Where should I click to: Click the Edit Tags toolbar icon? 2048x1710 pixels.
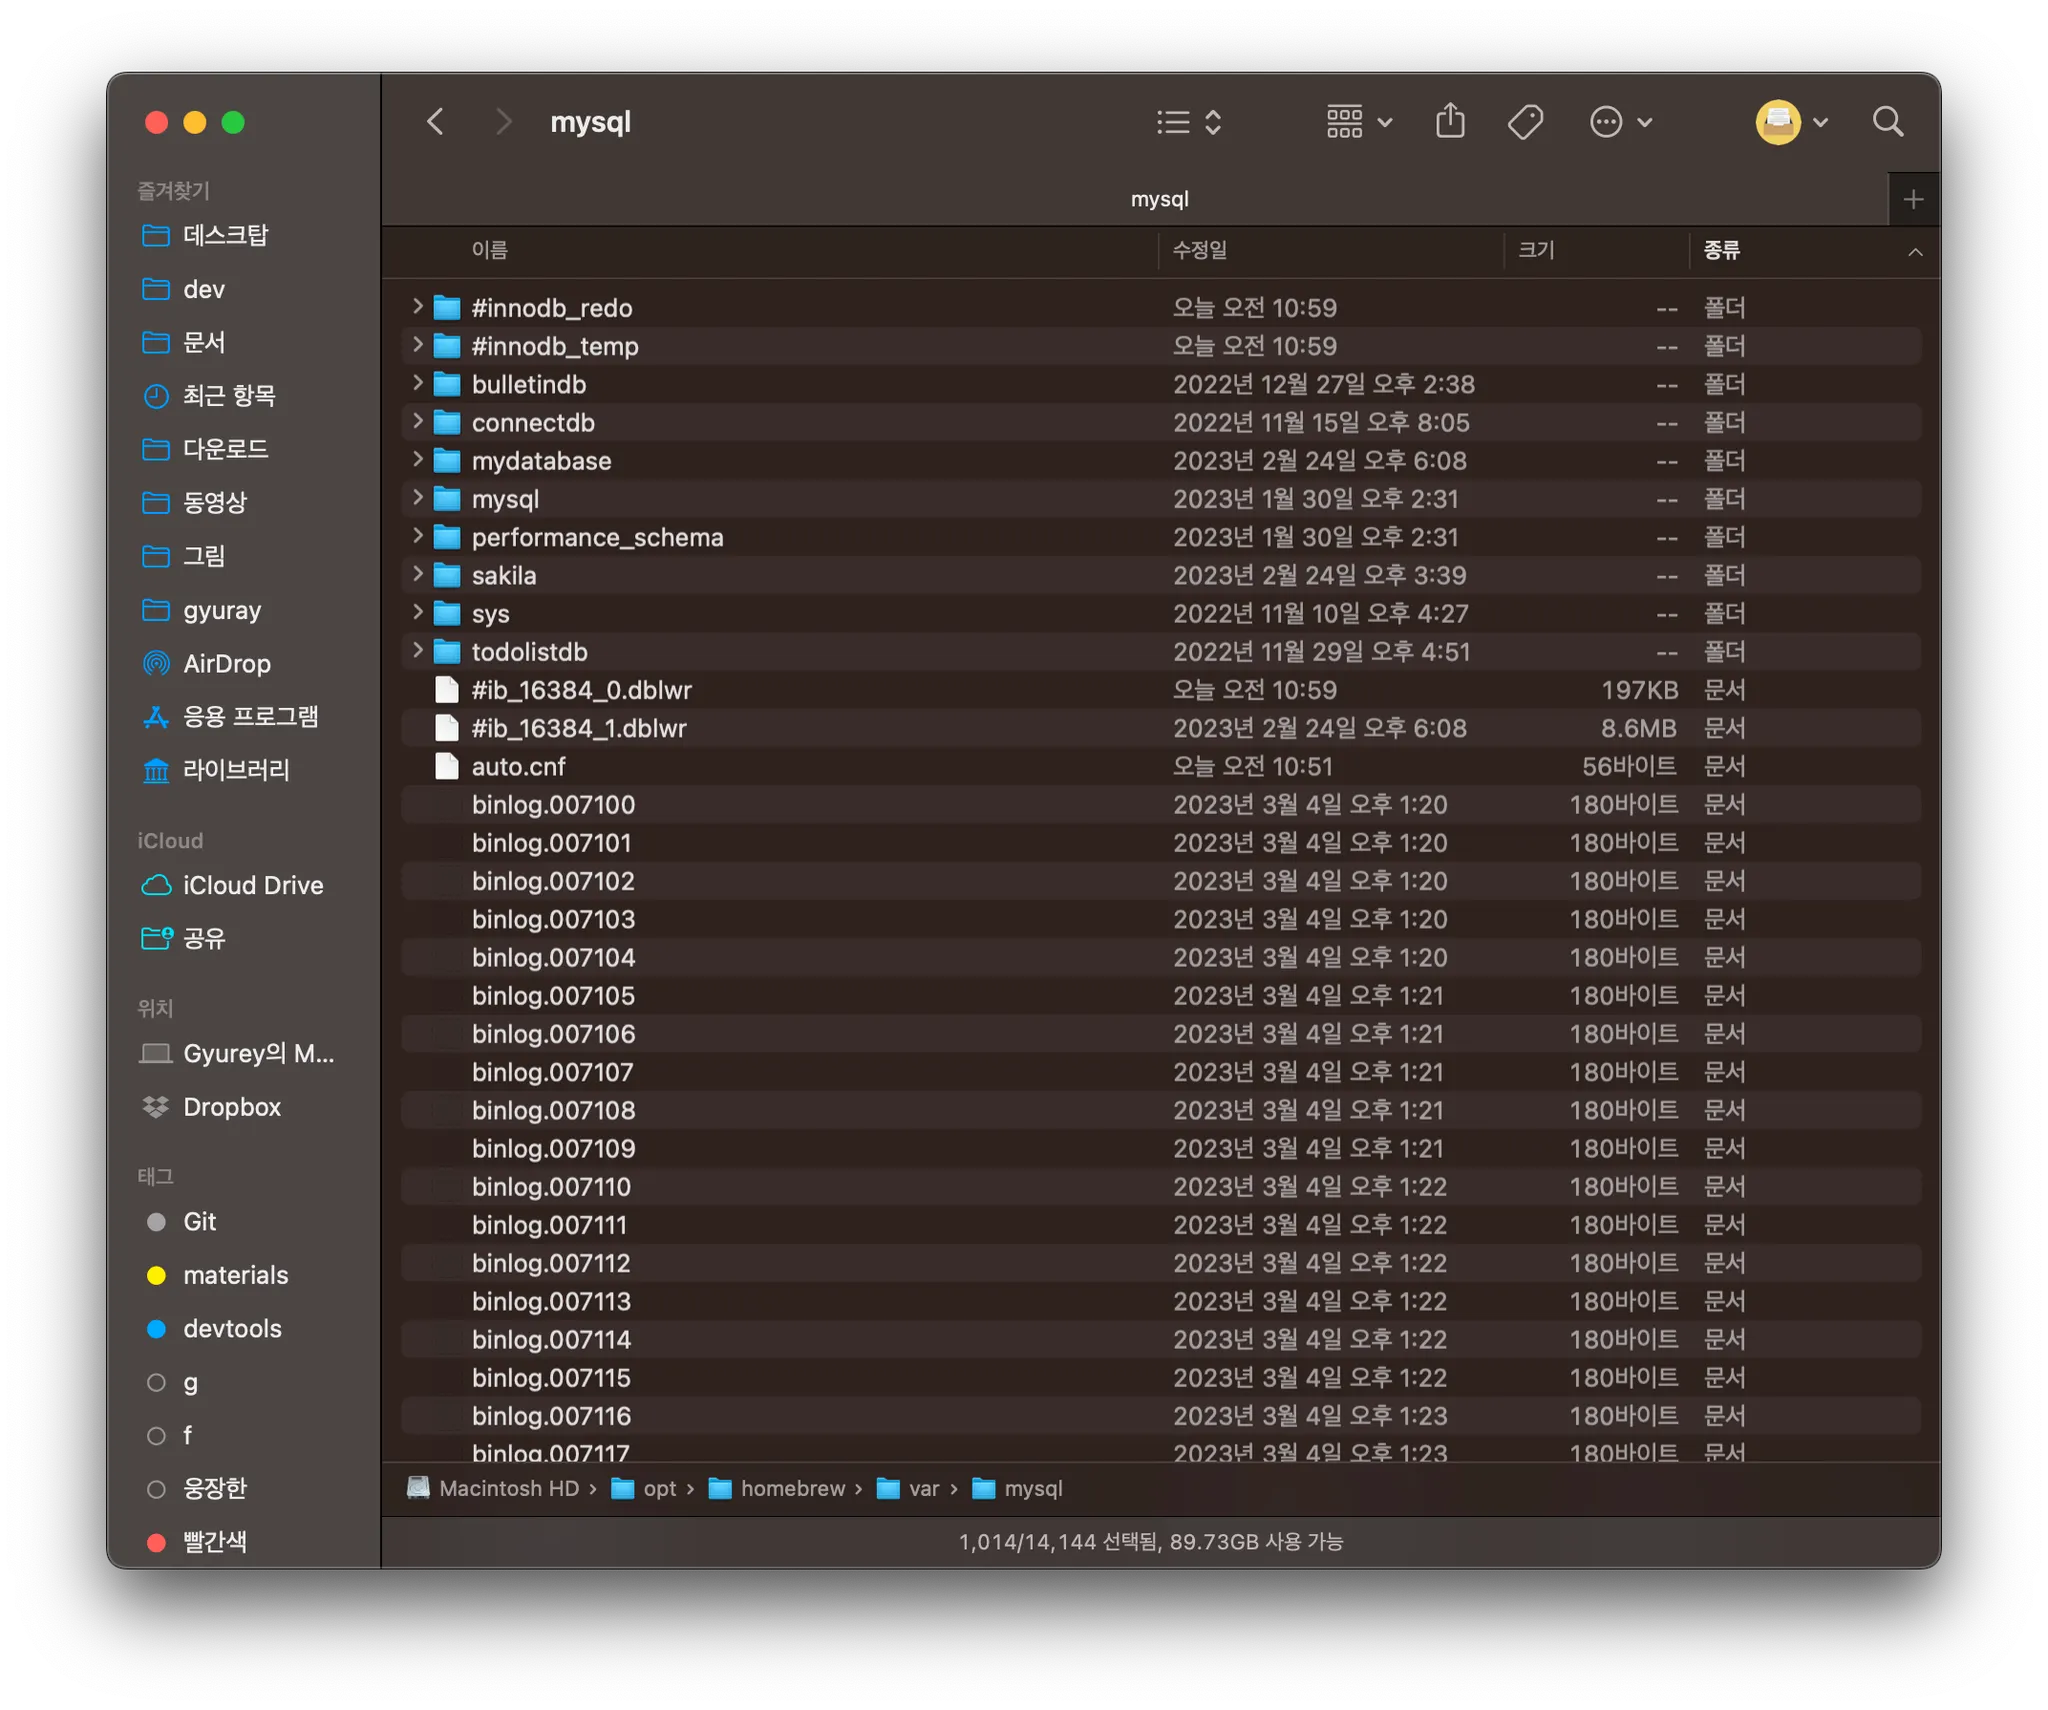click(1525, 122)
